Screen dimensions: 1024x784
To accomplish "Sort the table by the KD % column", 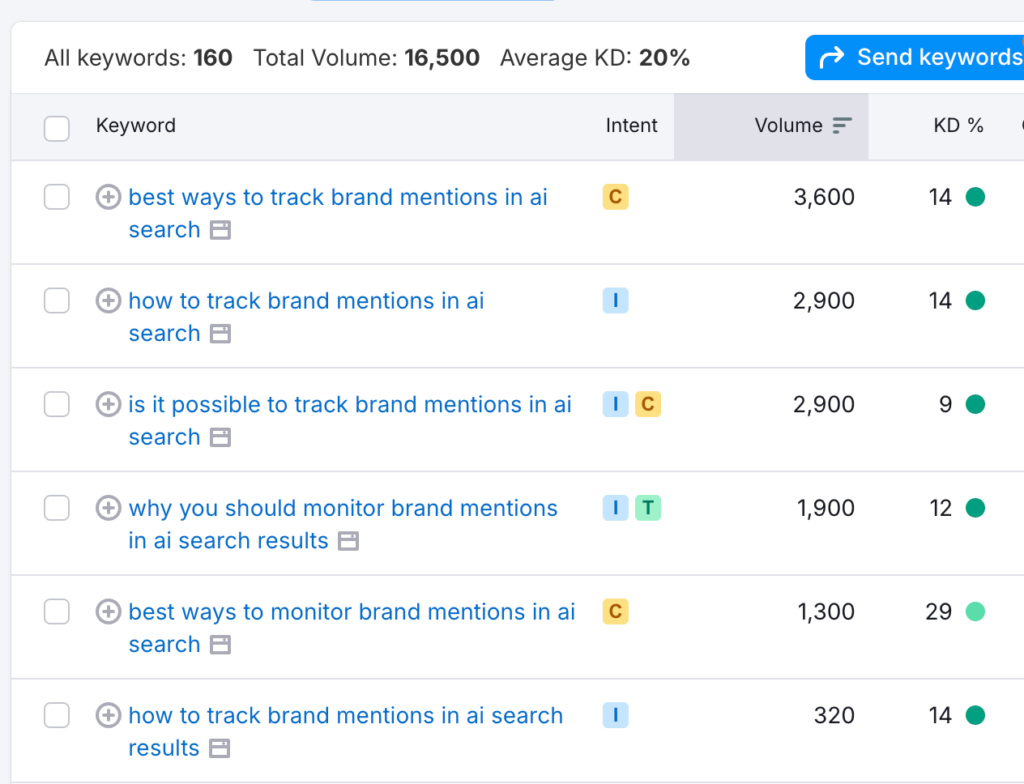I will pyautogui.click(x=958, y=126).
